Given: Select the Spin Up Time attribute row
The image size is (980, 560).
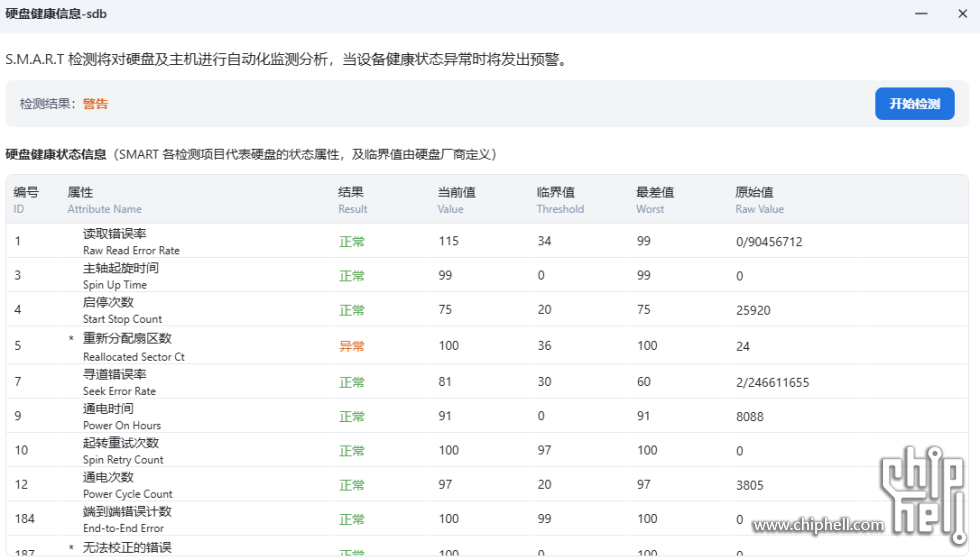Looking at the screenshot, I should [x=120, y=276].
